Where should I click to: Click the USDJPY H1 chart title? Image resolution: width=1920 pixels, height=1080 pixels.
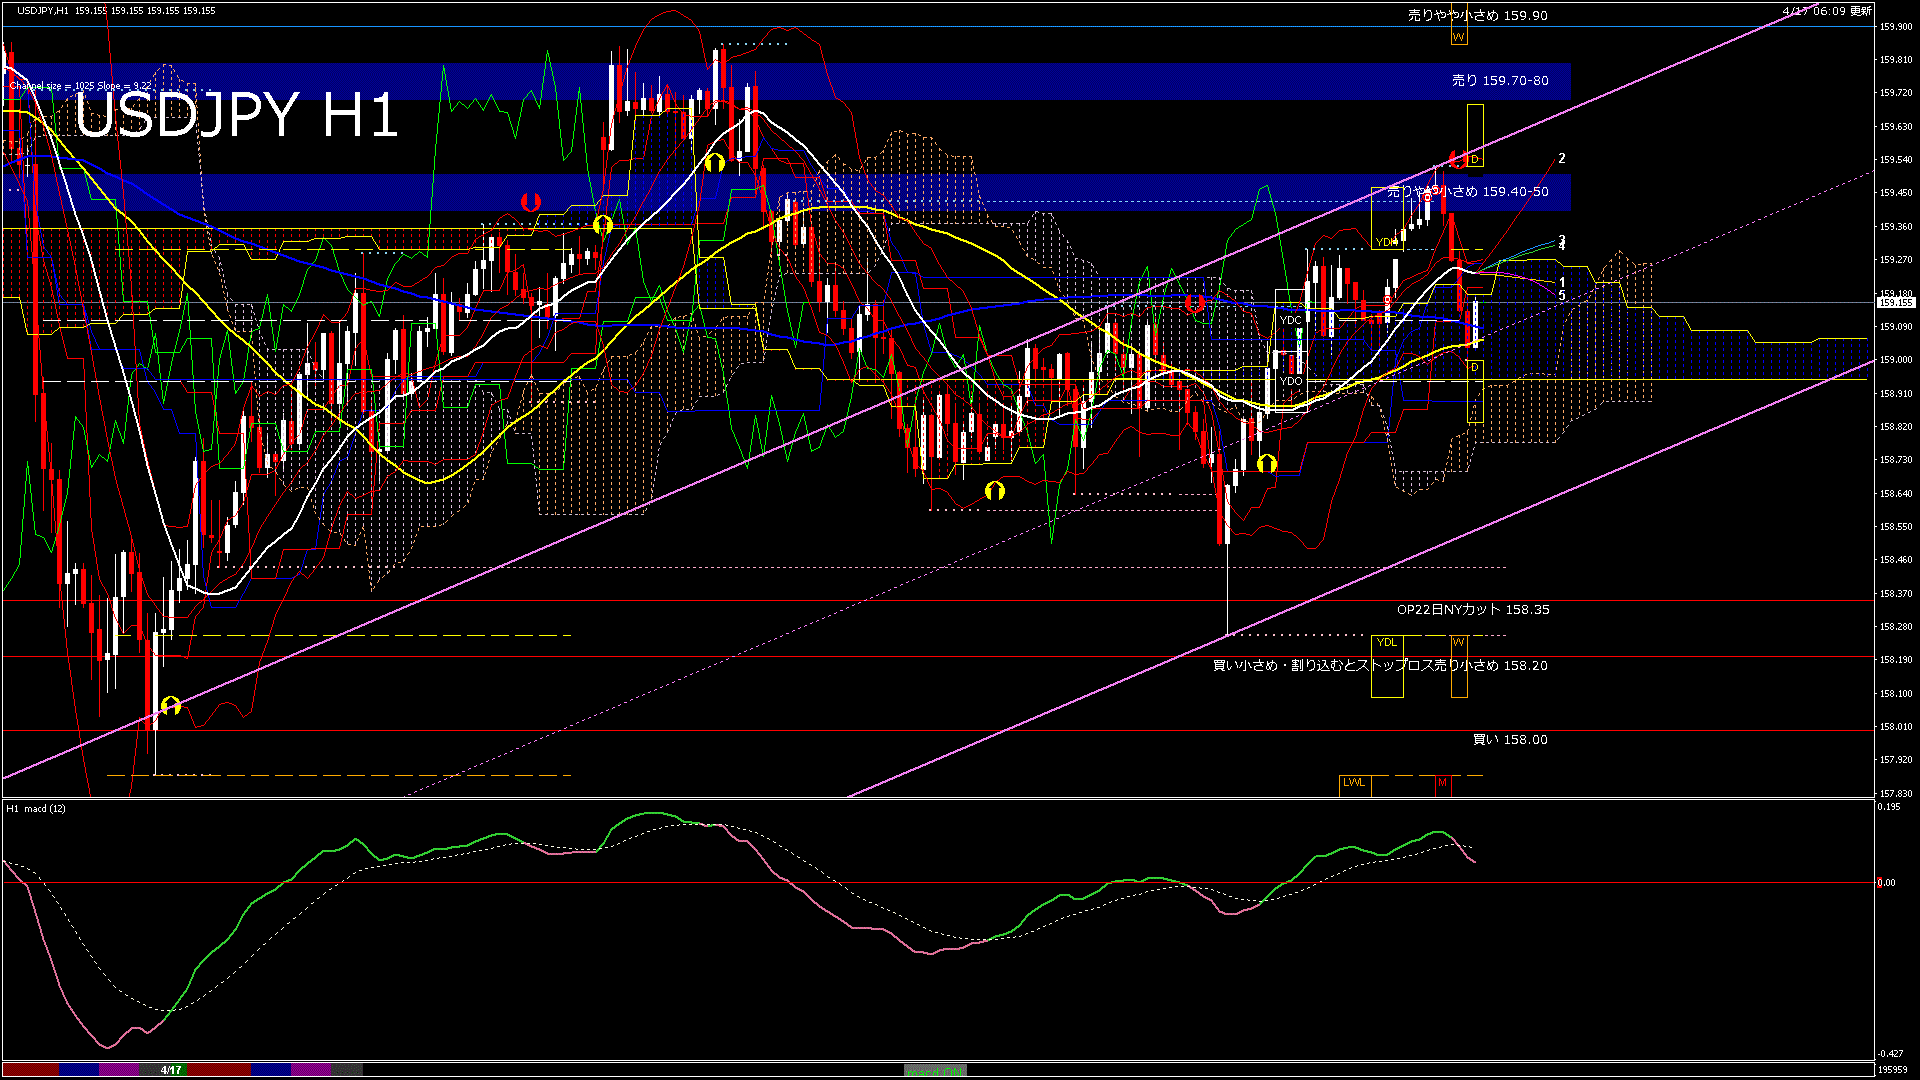237,116
